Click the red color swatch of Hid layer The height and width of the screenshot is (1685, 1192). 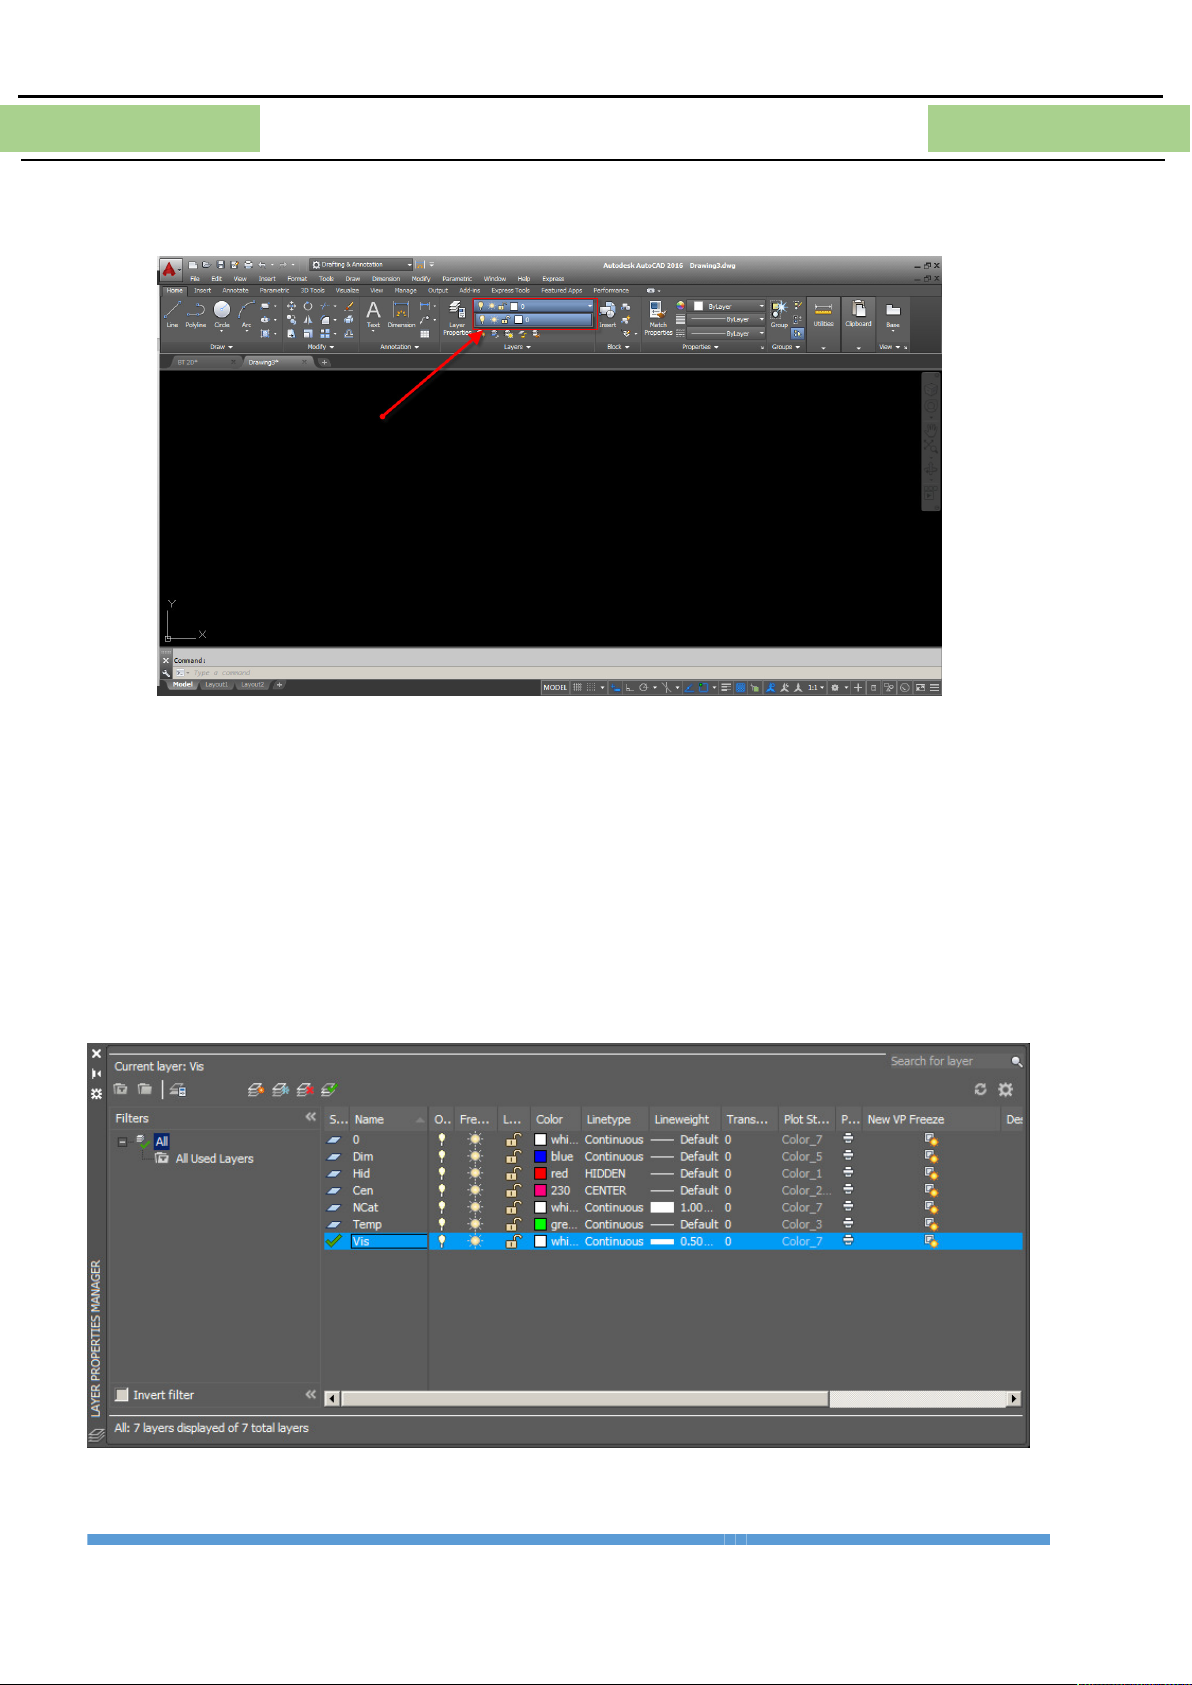pos(540,1174)
